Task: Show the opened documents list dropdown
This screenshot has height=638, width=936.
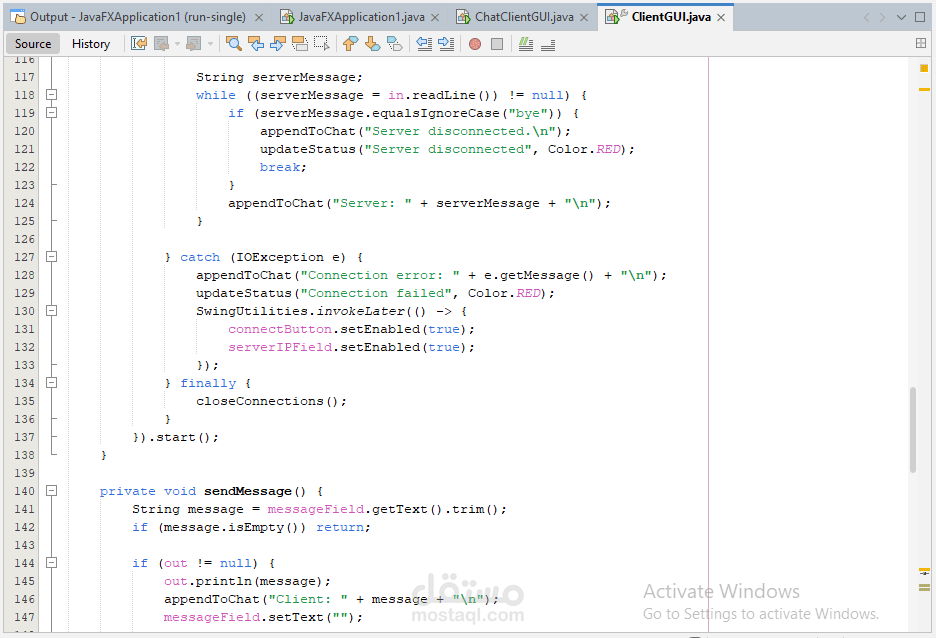Action: coord(901,17)
